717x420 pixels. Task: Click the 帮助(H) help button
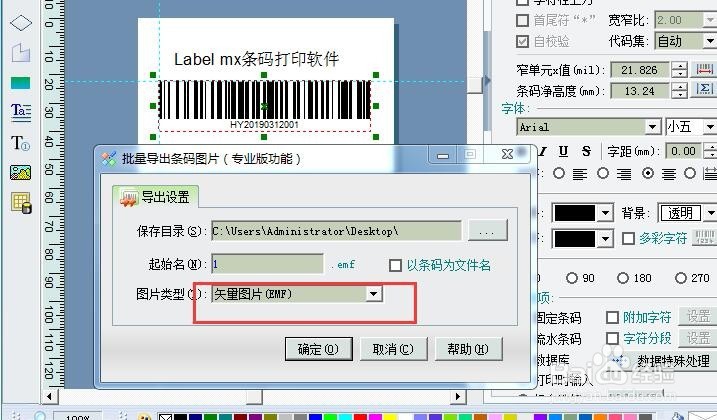[x=468, y=350]
